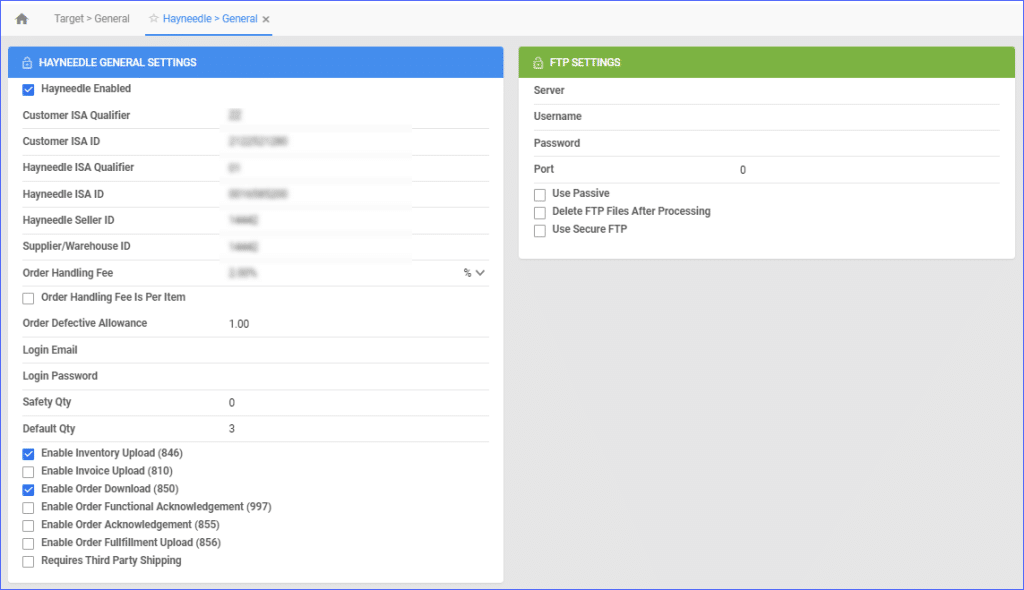Uncheck Enable Inventory Upload (846)
Image resolution: width=1024 pixels, height=590 pixels.
[x=29, y=453]
